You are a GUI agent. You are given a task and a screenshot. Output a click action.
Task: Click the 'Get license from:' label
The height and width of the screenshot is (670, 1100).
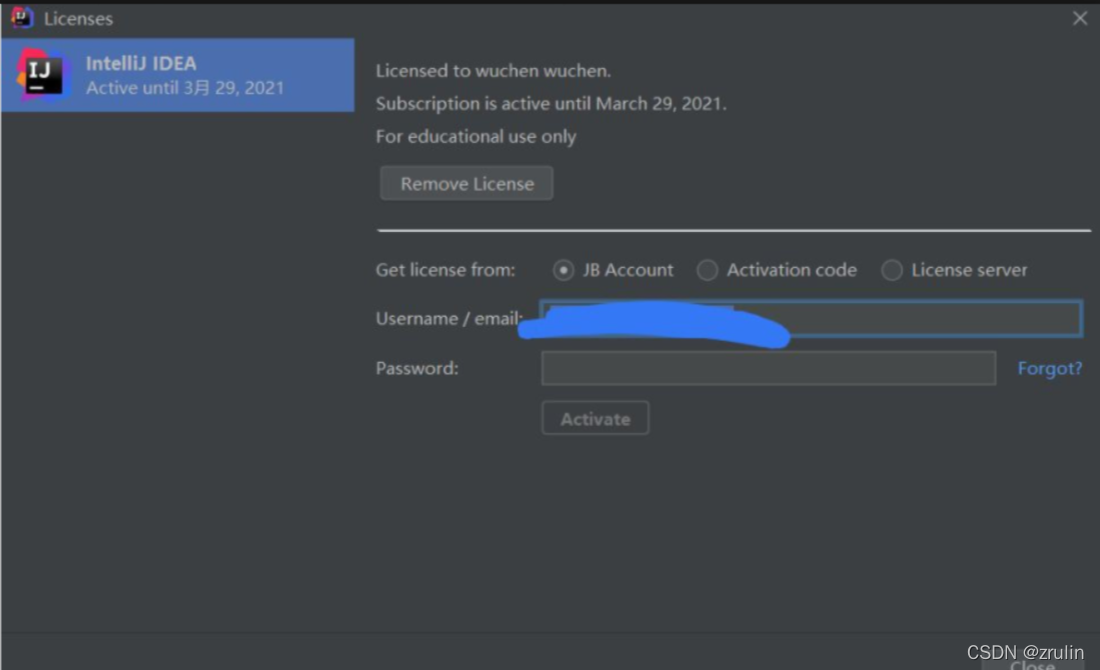445,270
